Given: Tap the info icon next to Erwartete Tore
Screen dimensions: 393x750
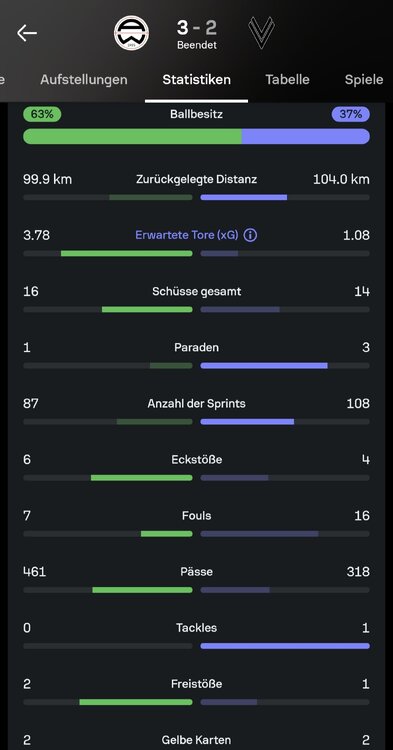Looking at the screenshot, I should [250, 235].
